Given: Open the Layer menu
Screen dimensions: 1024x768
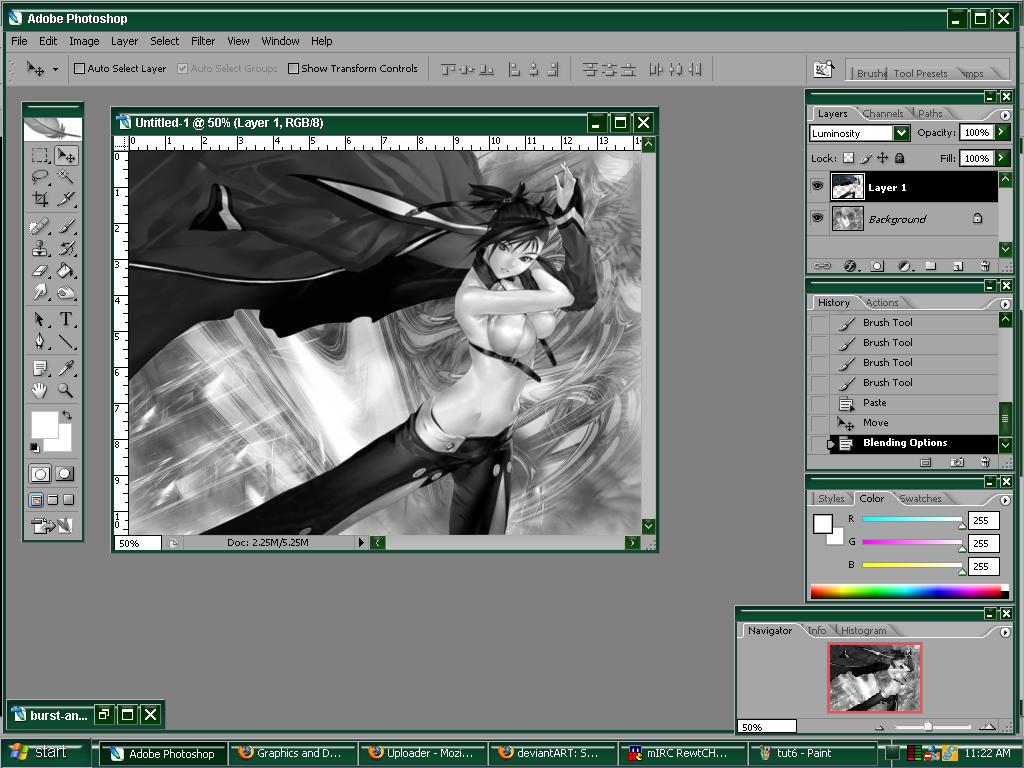Looking at the screenshot, I should 124,41.
